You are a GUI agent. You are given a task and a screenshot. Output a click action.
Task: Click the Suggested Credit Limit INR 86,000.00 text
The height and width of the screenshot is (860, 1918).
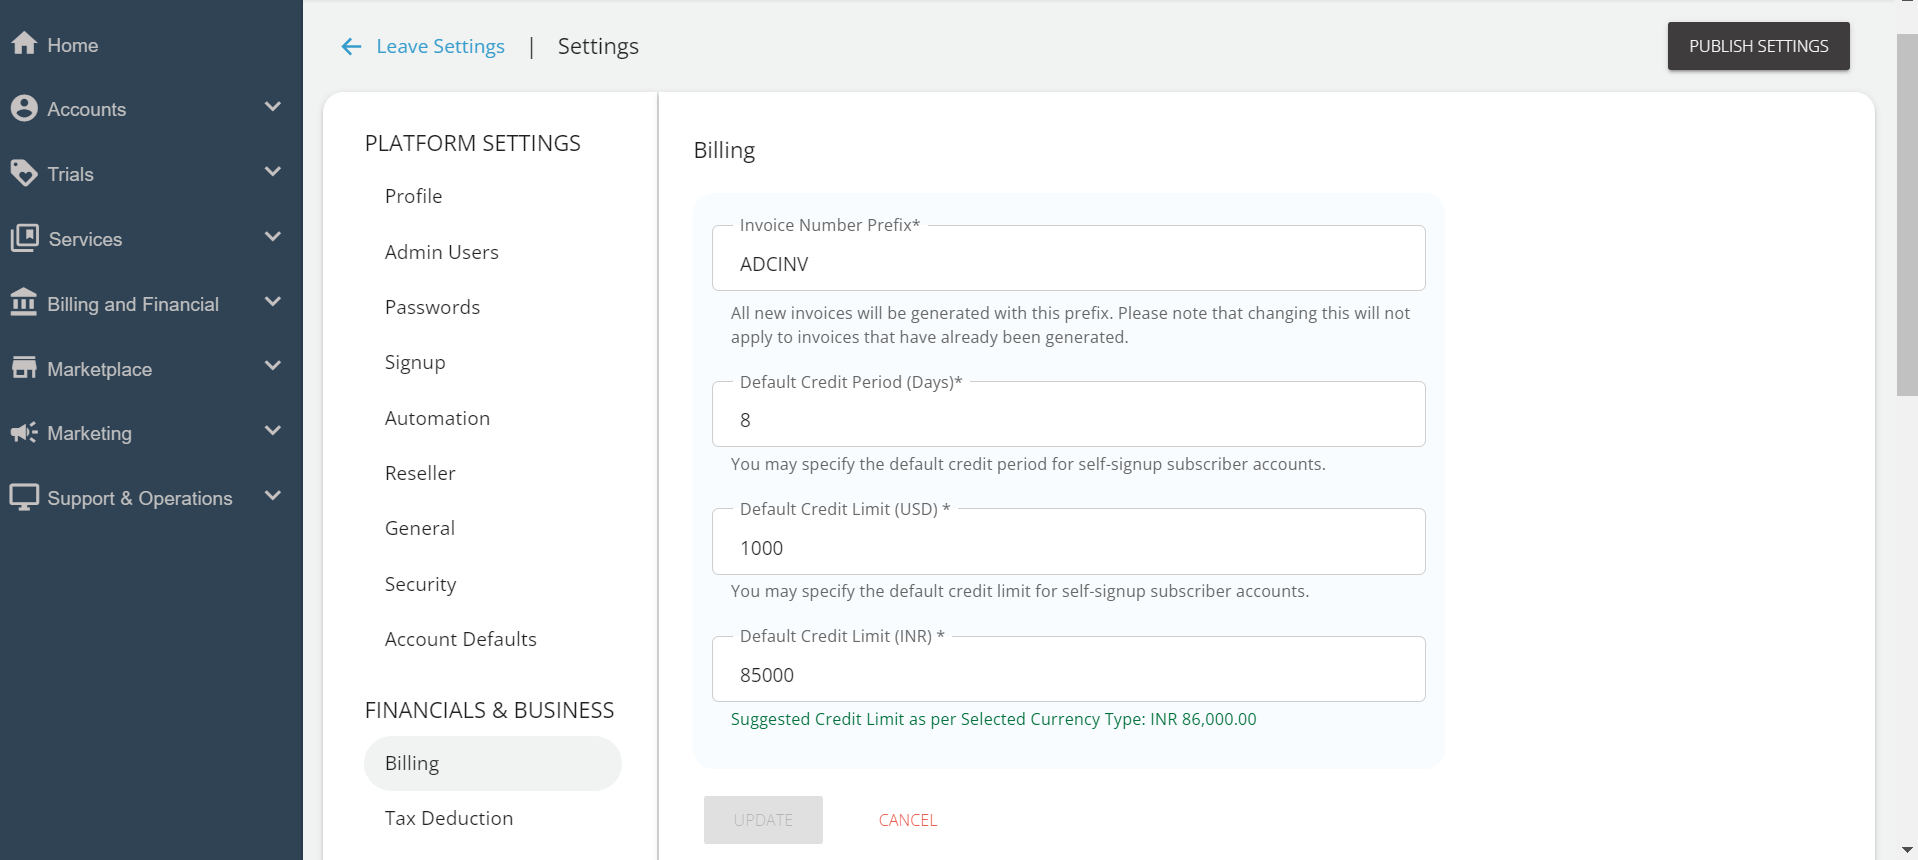point(993,719)
